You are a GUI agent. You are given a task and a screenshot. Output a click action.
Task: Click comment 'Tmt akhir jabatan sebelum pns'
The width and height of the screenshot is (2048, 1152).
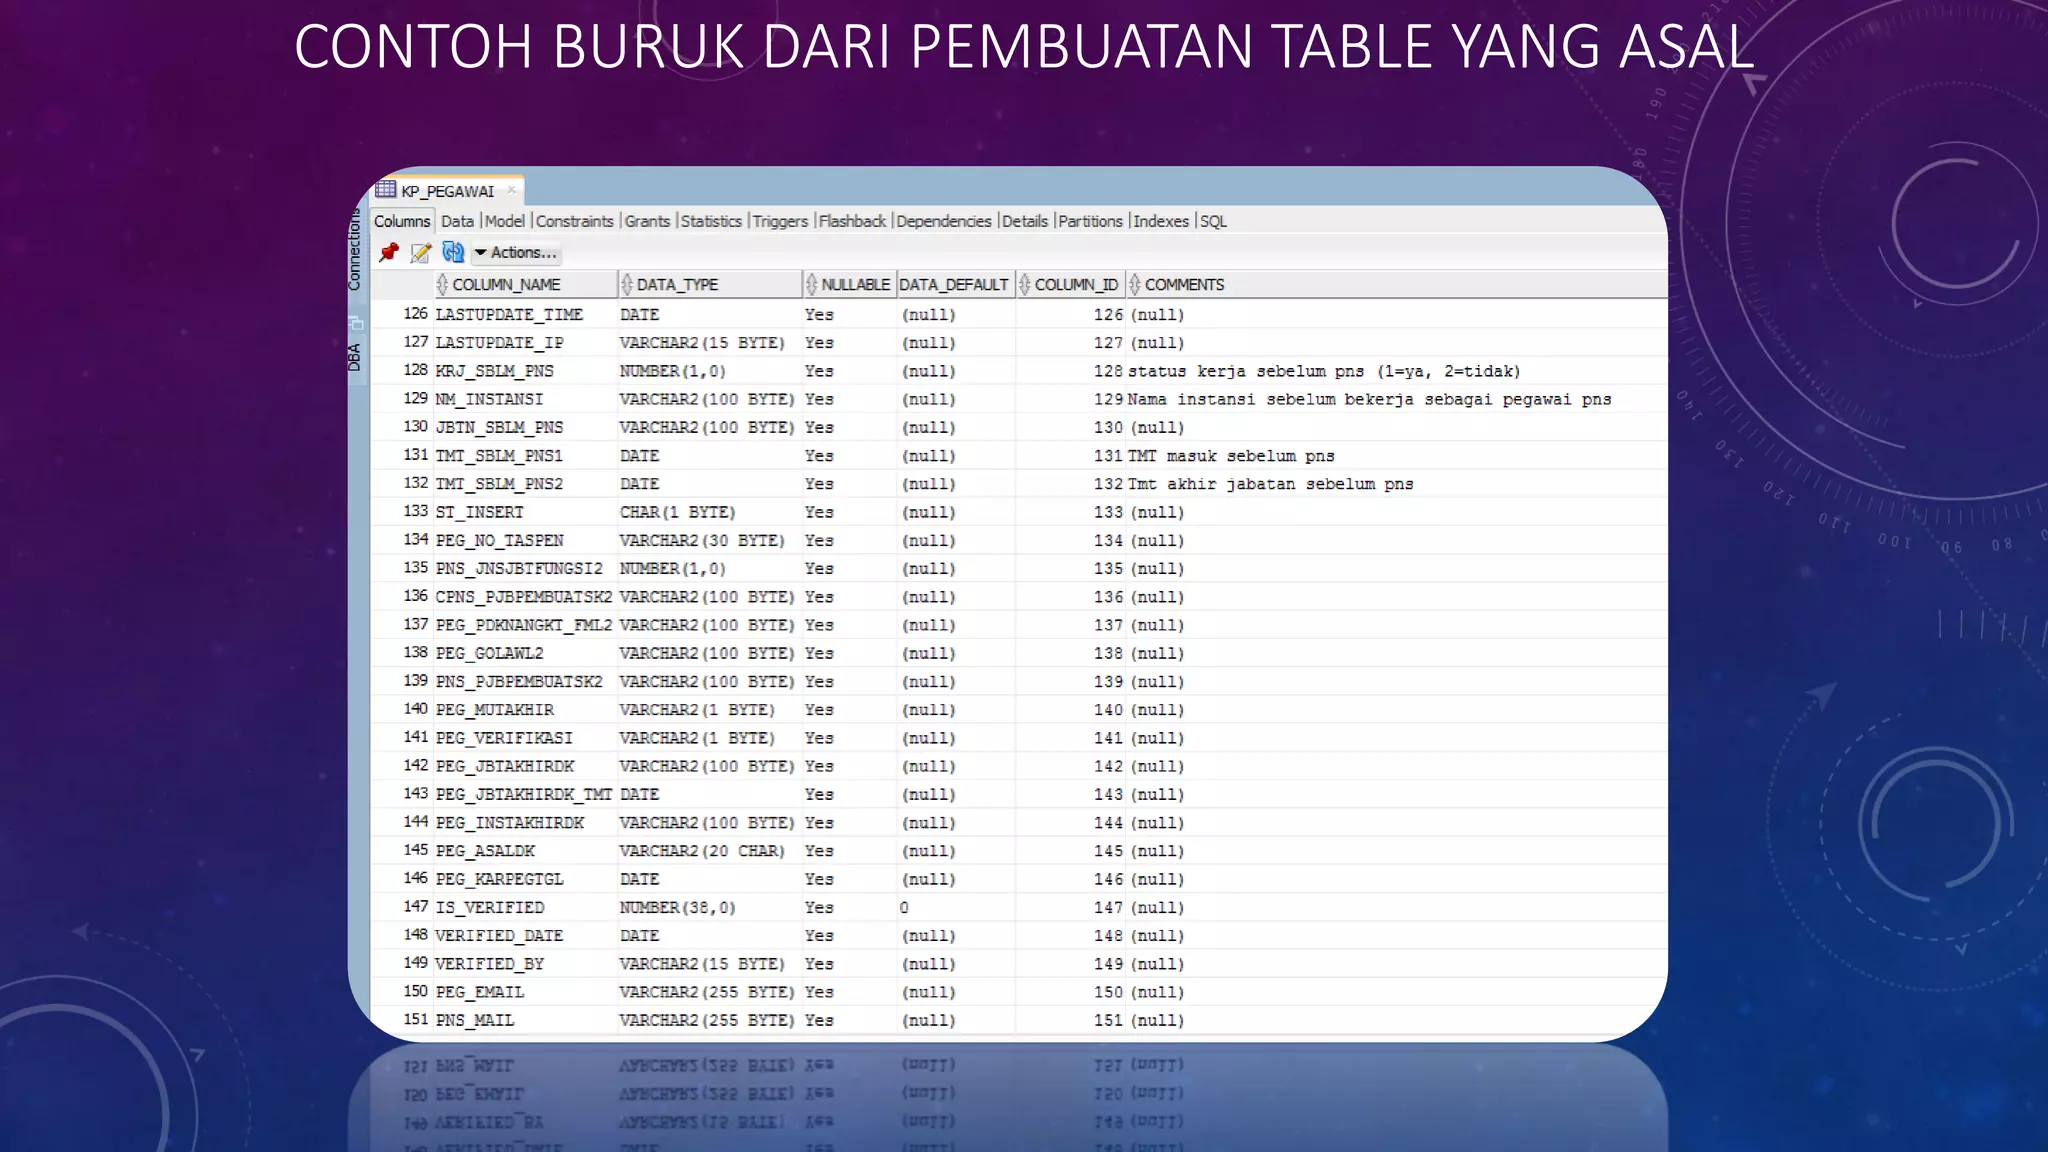tap(1270, 484)
